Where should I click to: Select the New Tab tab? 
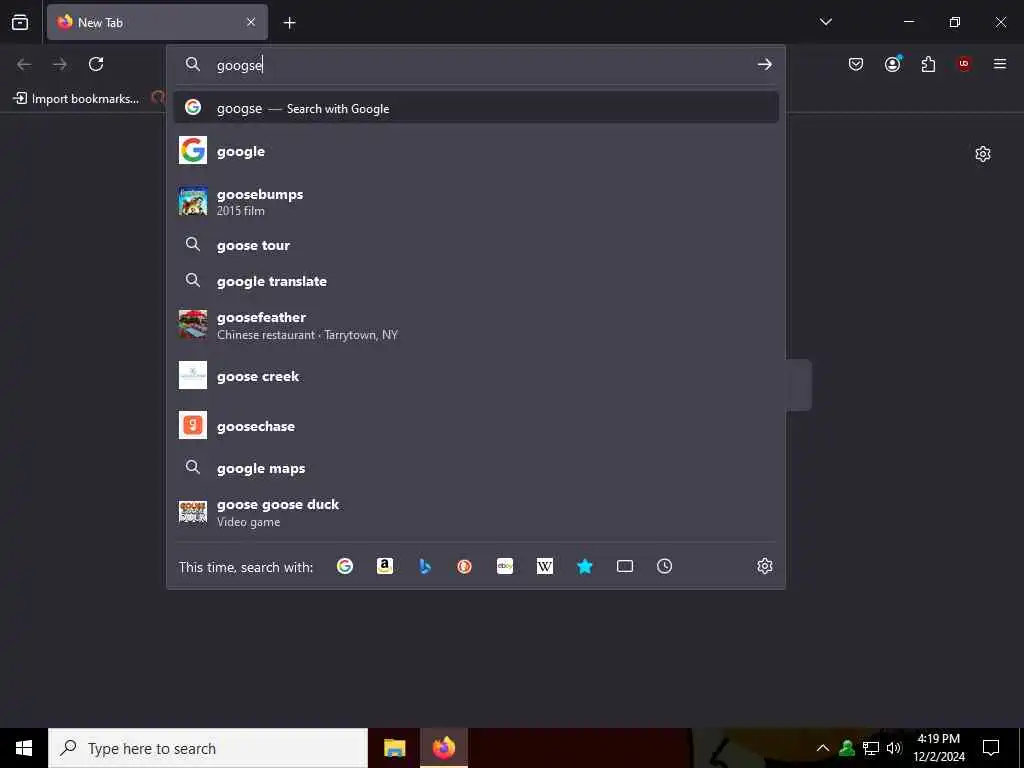point(157,22)
